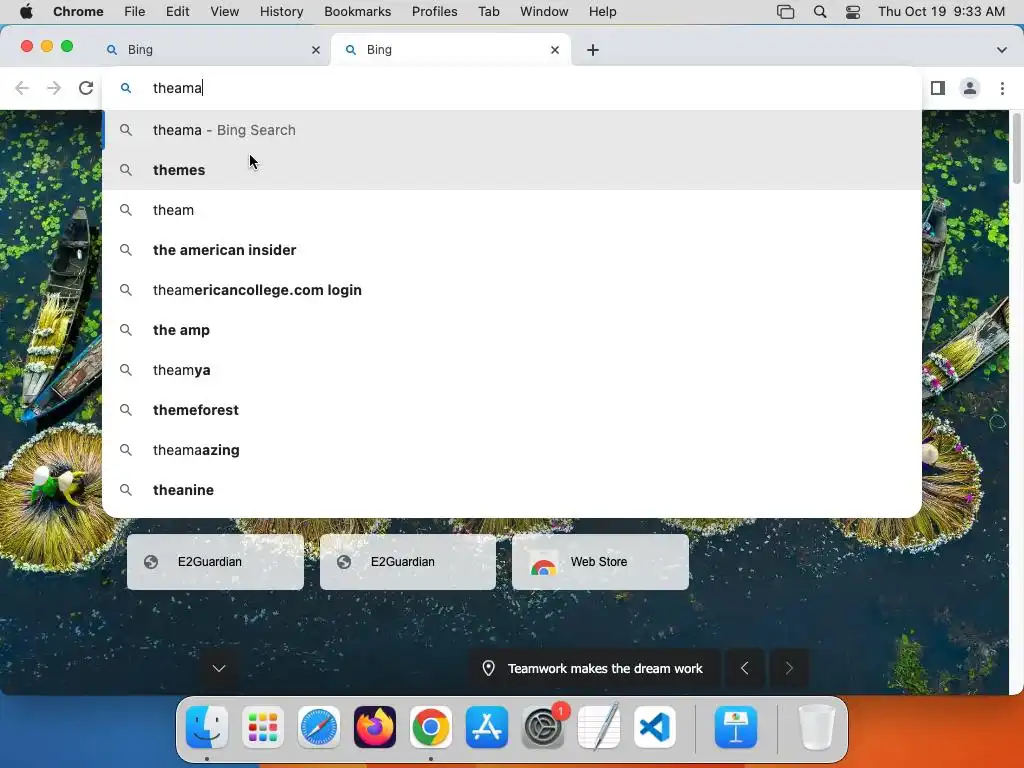
Task: Click the screen mirroring menu bar icon
Action: [x=786, y=12]
